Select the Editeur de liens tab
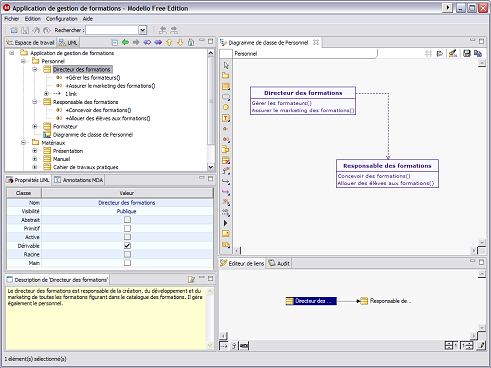Image resolution: width=491 pixels, height=368 pixels. [242, 263]
